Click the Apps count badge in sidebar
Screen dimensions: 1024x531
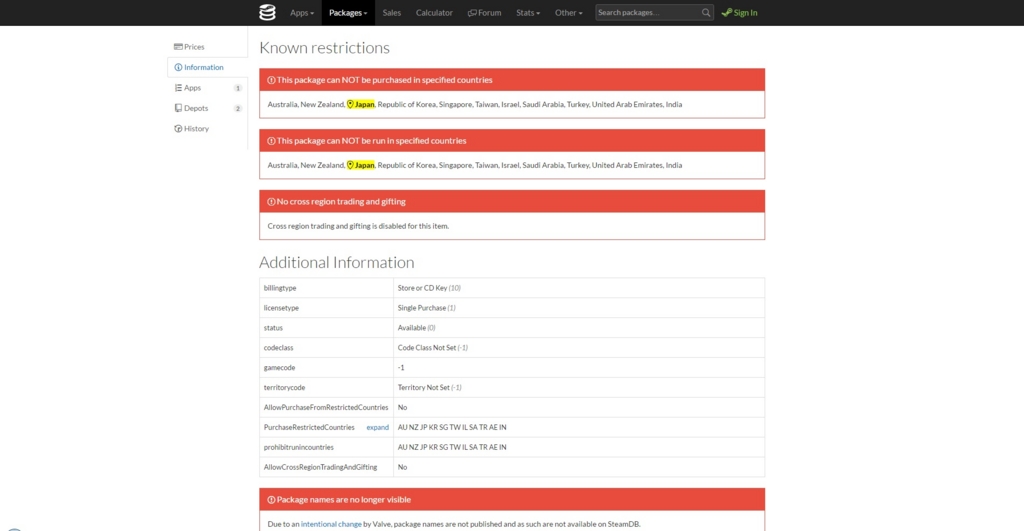click(x=238, y=88)
